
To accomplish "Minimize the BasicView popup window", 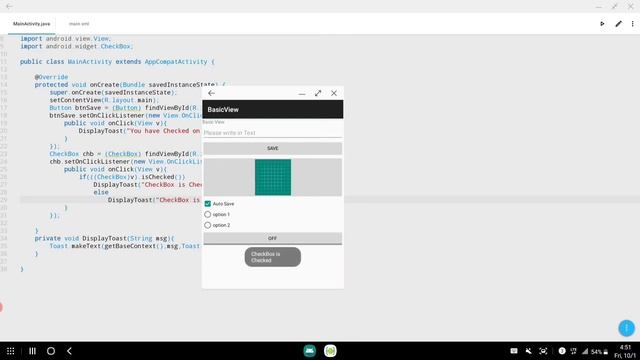I will (302, 93).
